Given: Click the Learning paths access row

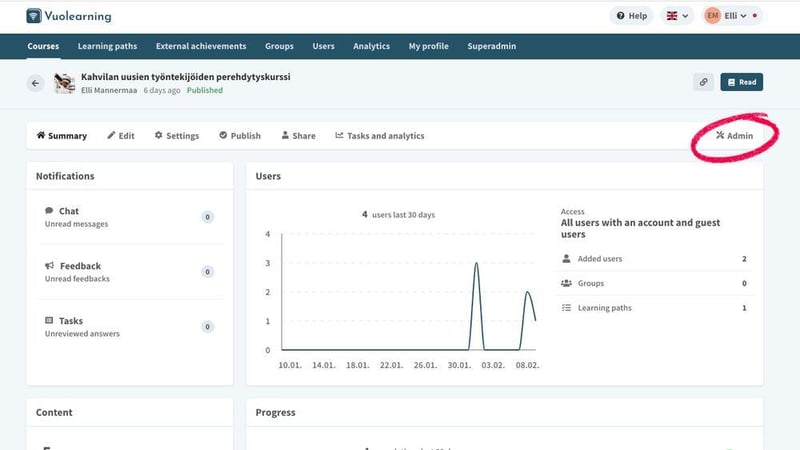Looking at the screenshot, I should 654,308.
